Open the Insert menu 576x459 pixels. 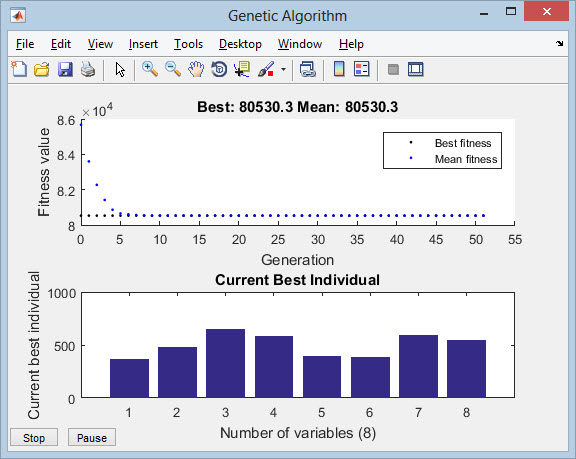click(143, 44)
